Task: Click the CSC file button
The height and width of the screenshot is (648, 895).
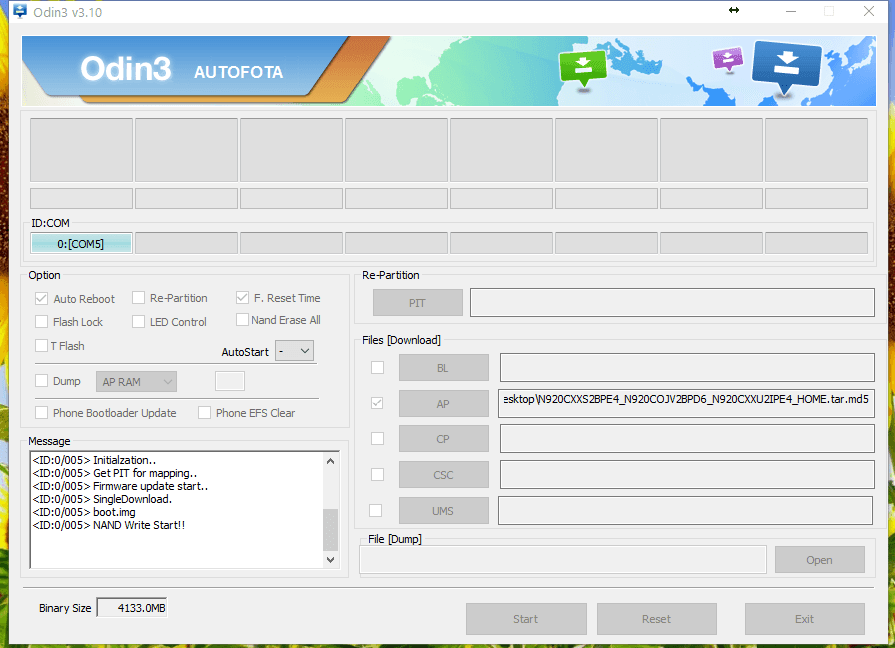Action: click(444, 474)
